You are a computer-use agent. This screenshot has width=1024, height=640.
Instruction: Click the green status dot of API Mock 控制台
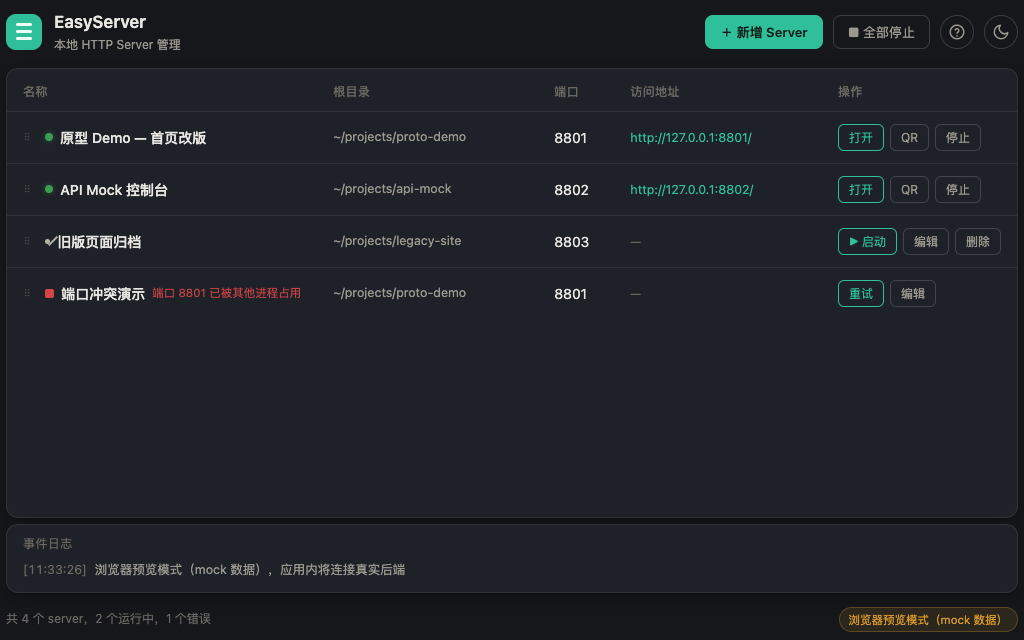coord(49,189)
